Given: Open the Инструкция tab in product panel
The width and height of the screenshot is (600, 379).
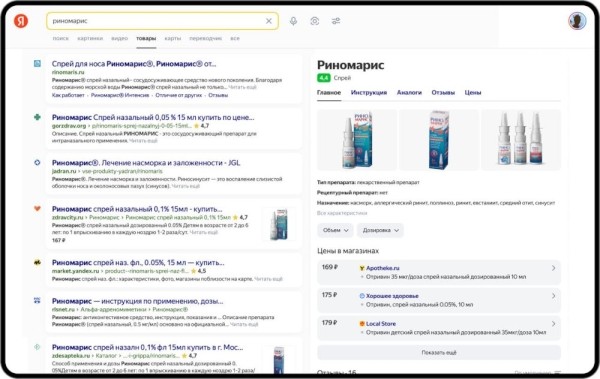Looking at the screenshot, I should click(369, 93).
